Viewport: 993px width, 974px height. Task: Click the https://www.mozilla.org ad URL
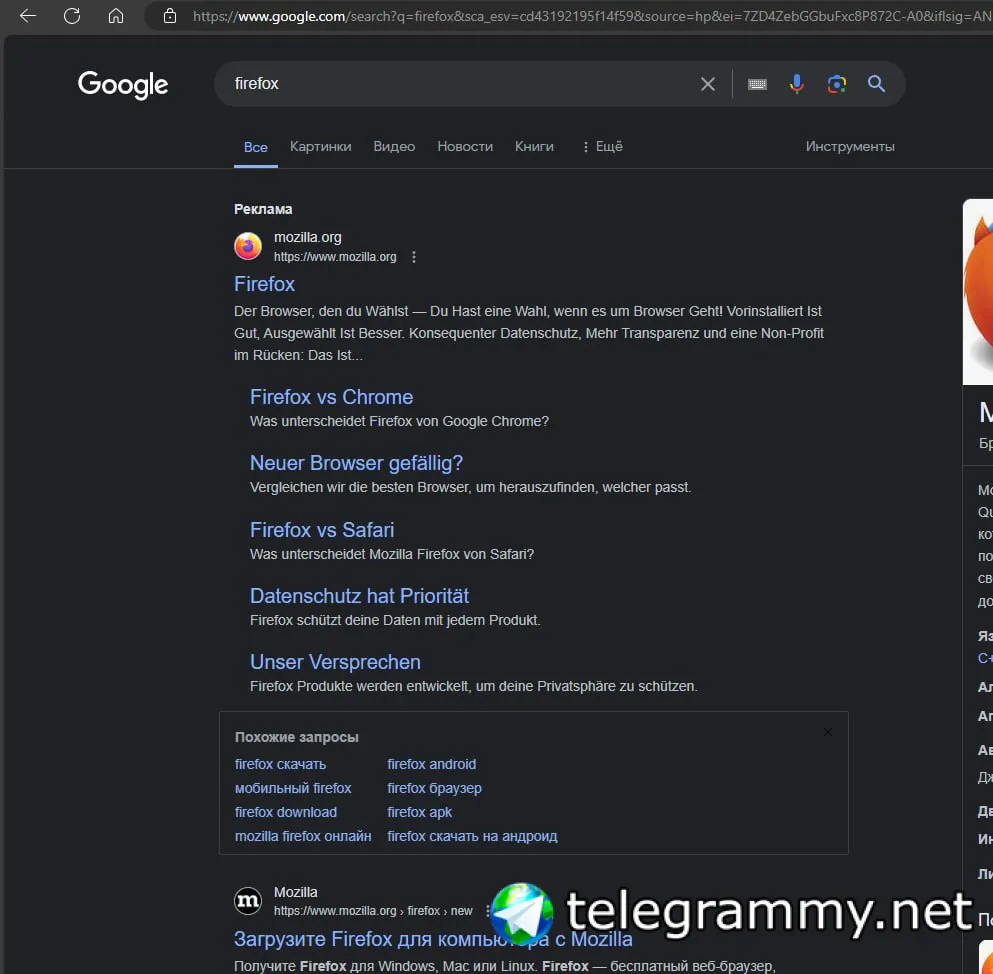pyautogui.click(x=335, y=257)
